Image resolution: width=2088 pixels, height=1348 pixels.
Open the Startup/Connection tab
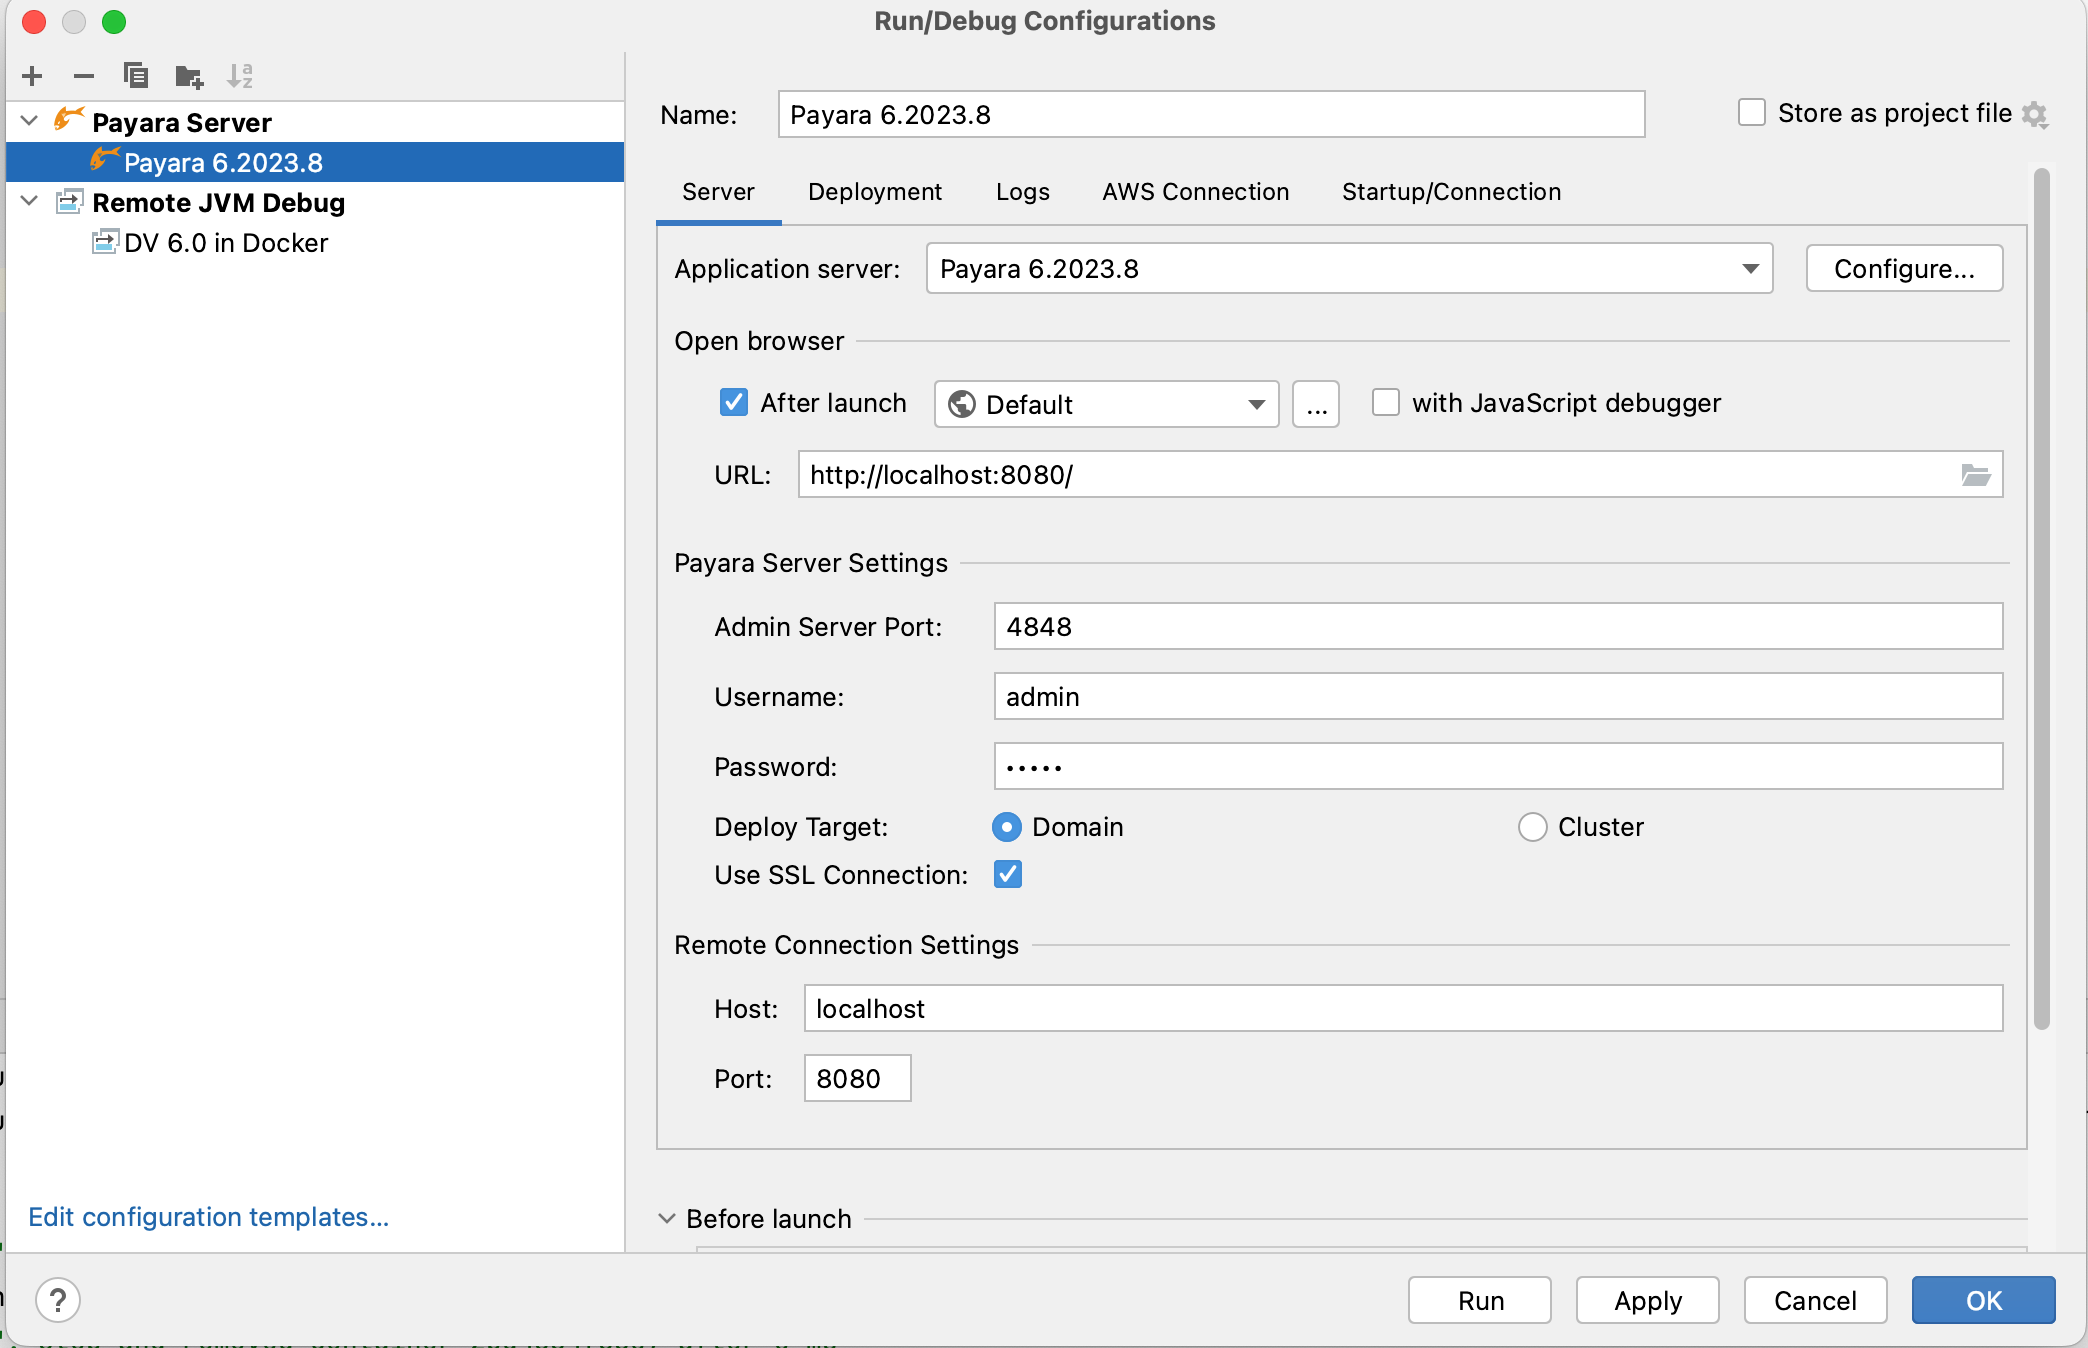[1451, 192]
